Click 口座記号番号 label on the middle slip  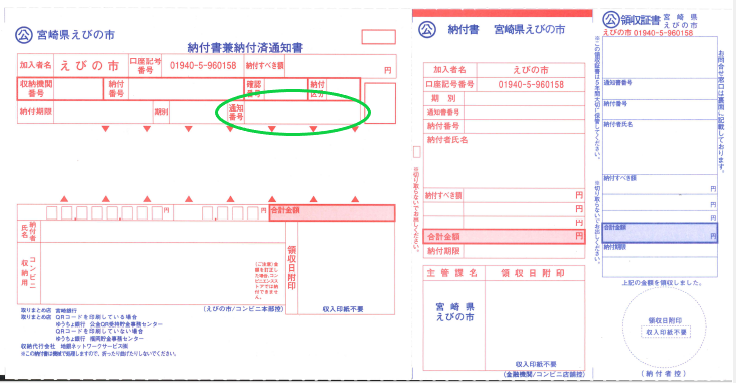click(x=450, y=84)
